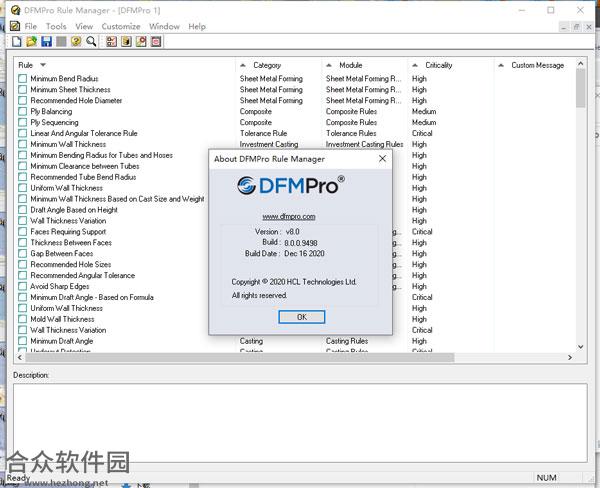Close the About DFMPro Rule Manager dialog
Image resolution: width=600 pixels, height=488 pixels.
point(382,158)
